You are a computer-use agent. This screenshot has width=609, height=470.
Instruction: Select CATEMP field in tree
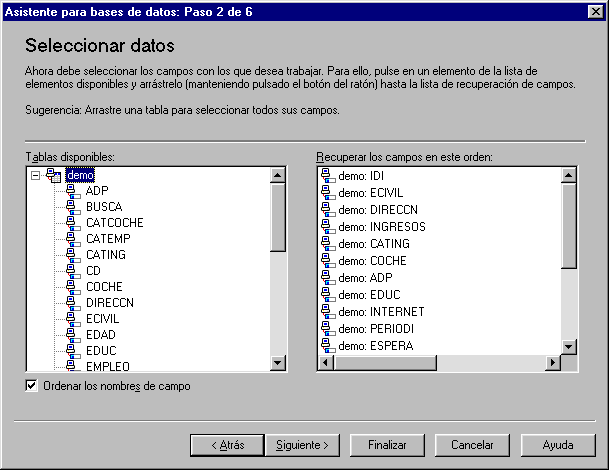(x=108, y=238)
